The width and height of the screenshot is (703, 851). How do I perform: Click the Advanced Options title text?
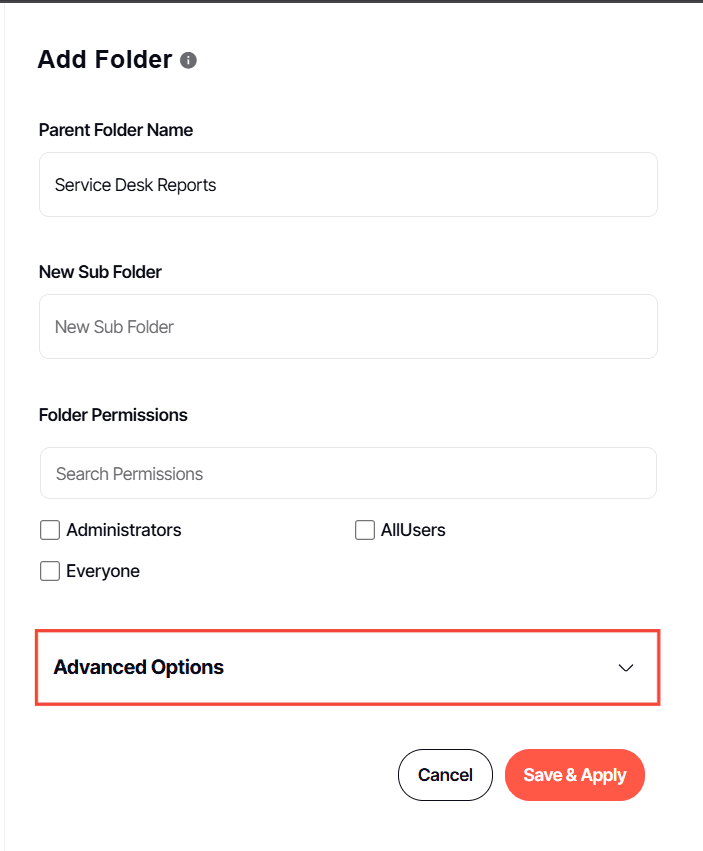[x=139, y=667]
